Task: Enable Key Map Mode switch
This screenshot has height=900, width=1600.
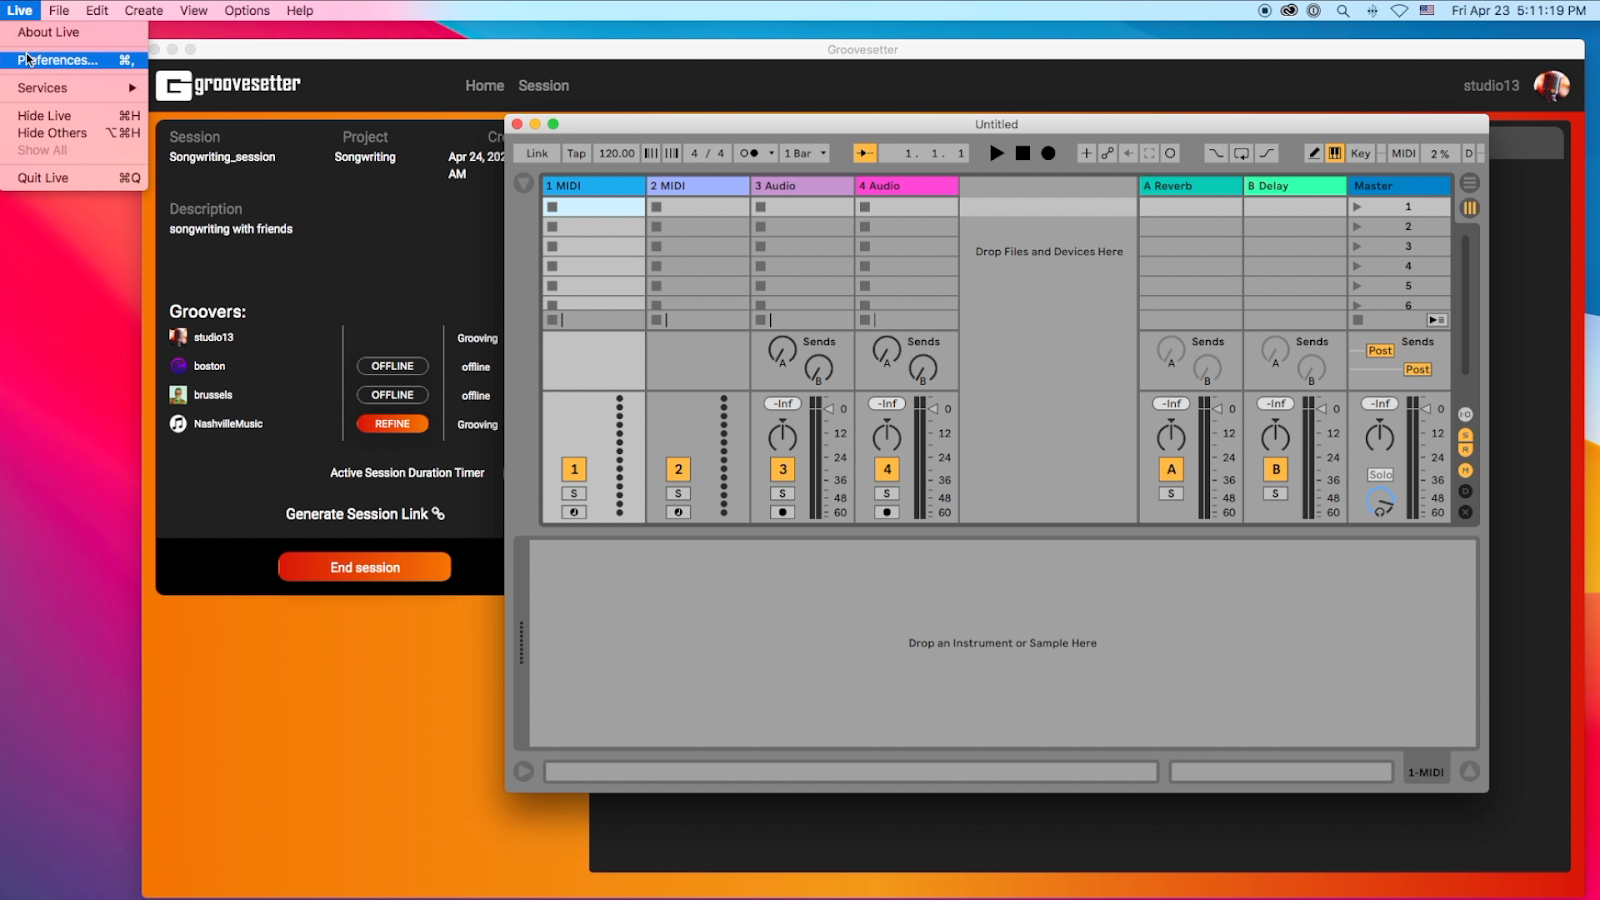Action: click(x=1360, y=153)
